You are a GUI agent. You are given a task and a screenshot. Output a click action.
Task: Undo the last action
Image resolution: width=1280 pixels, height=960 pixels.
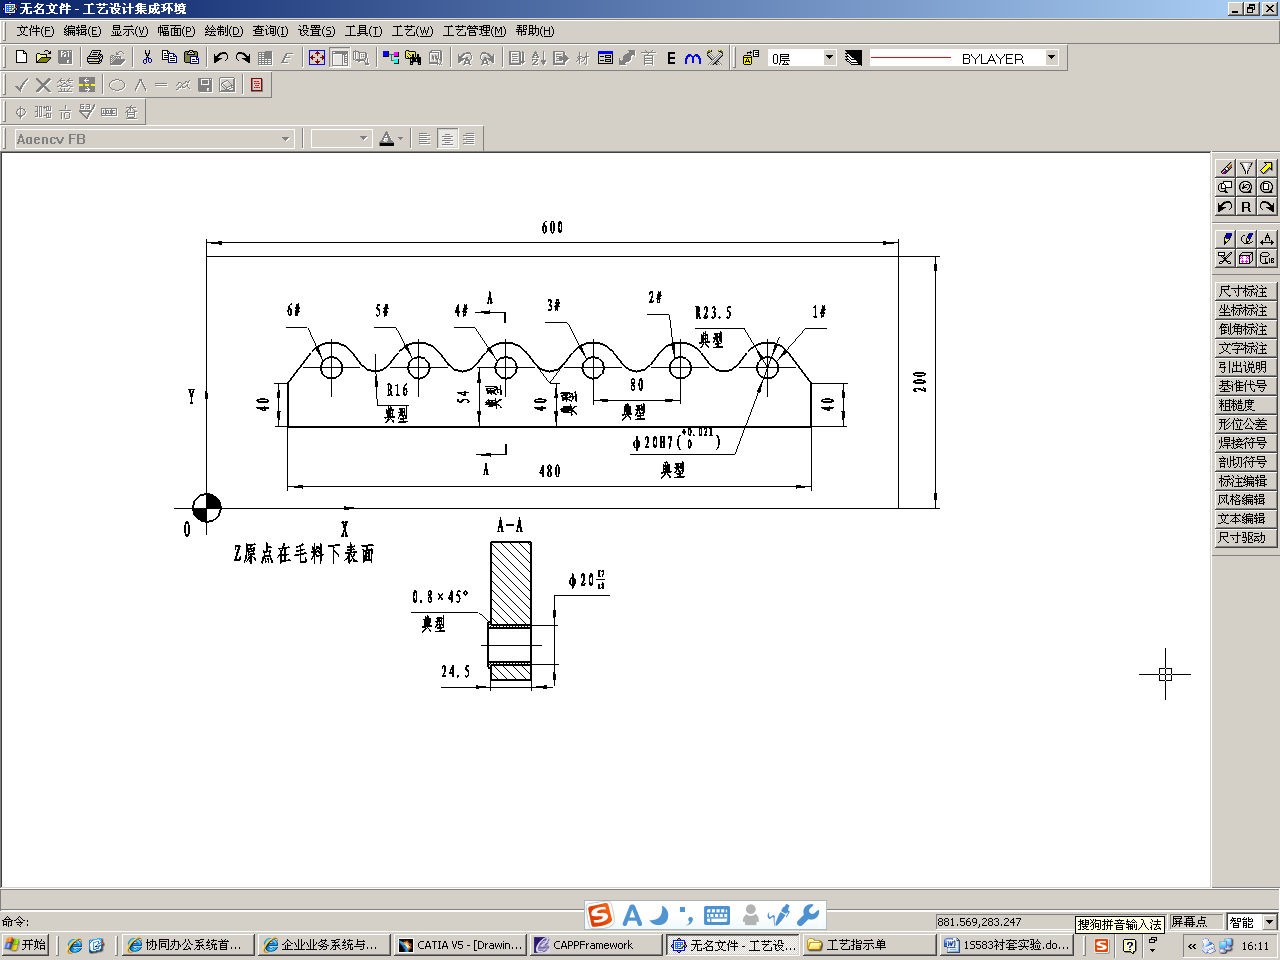point(221,58)
